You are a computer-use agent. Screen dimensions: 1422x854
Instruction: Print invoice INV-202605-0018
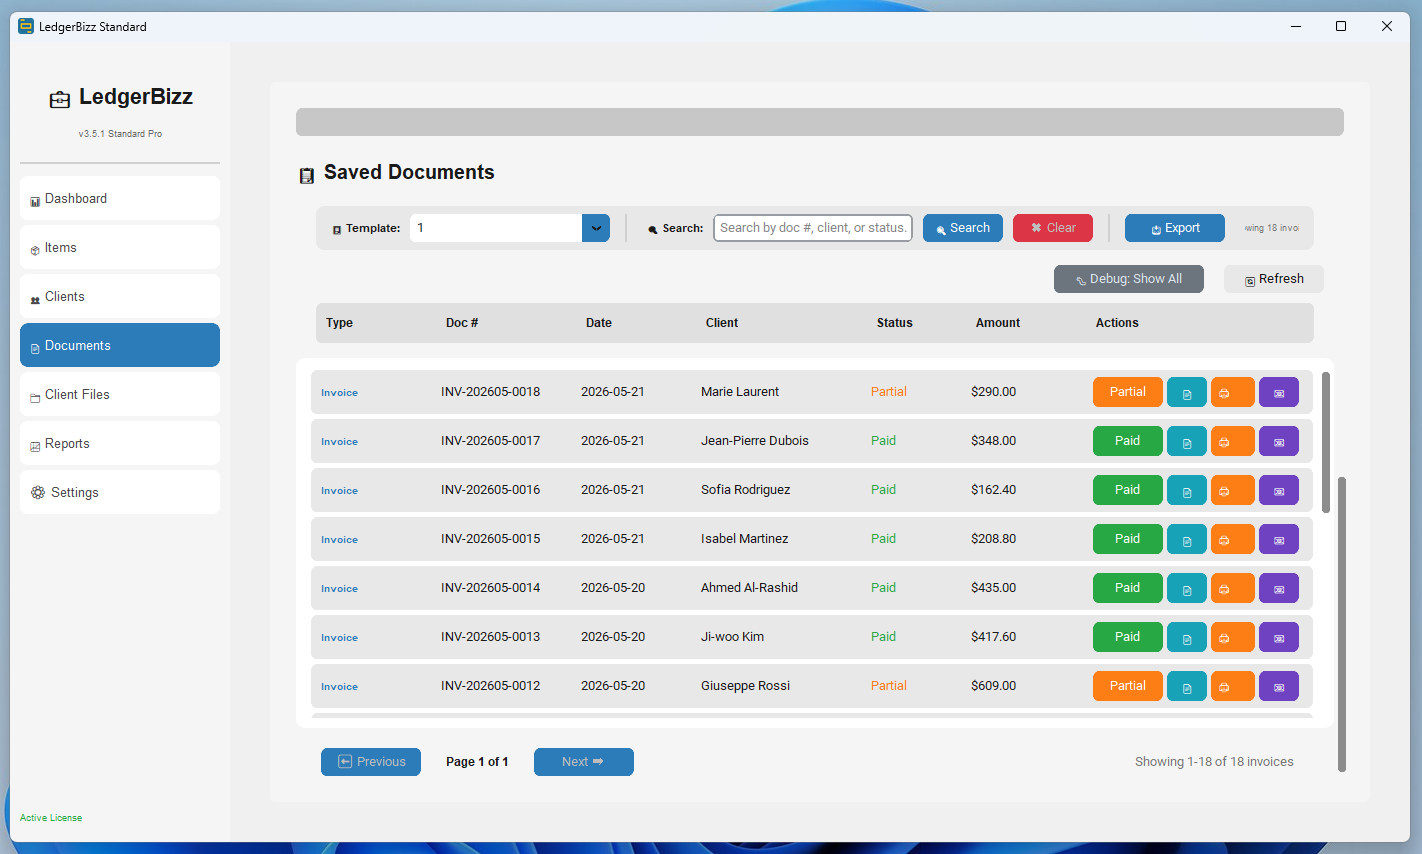click(1233, 392)
